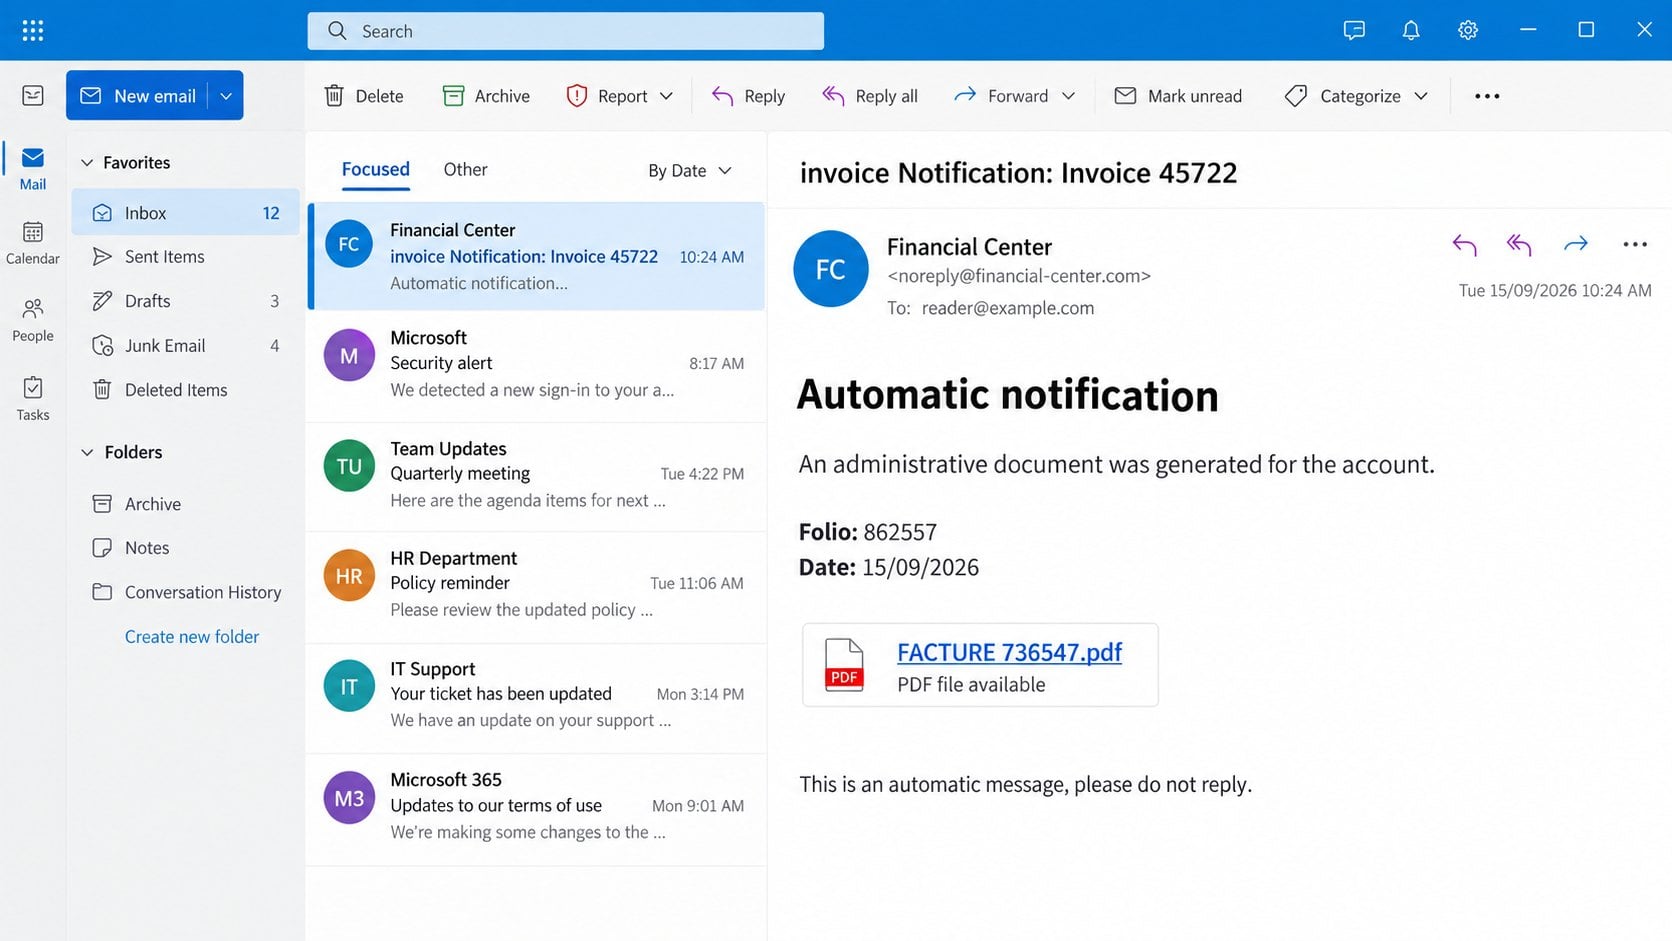Open the Archive folder under Folders
Screen dimensions: 1672x941
pos(185,504)
